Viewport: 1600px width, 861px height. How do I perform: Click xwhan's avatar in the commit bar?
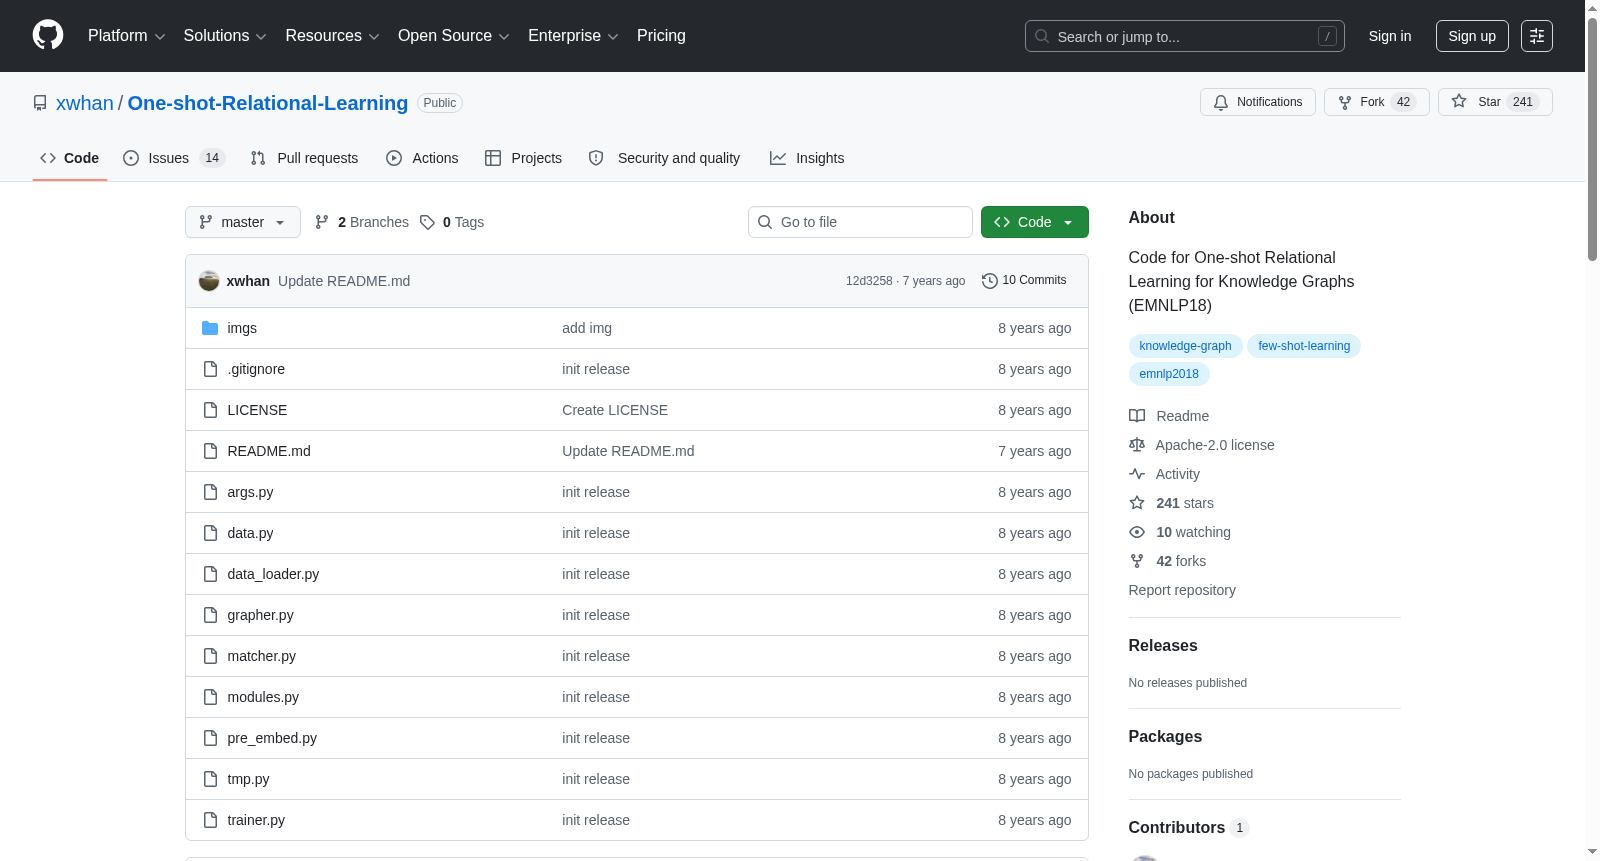pyautogui.click(x=209, y=281)
